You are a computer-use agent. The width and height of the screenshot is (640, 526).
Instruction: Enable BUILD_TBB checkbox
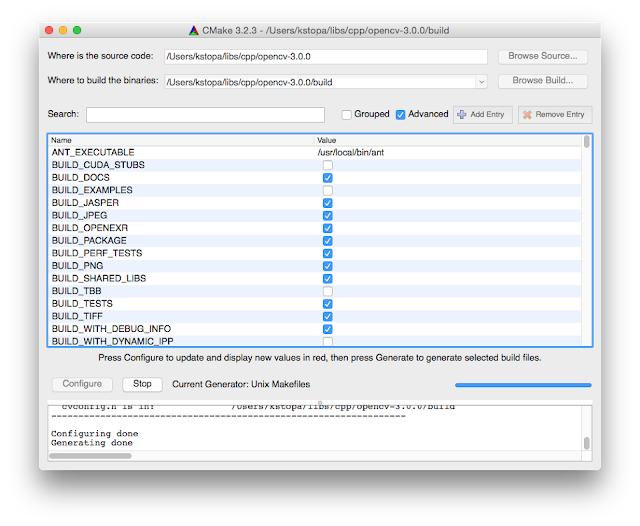pos(328,291)
